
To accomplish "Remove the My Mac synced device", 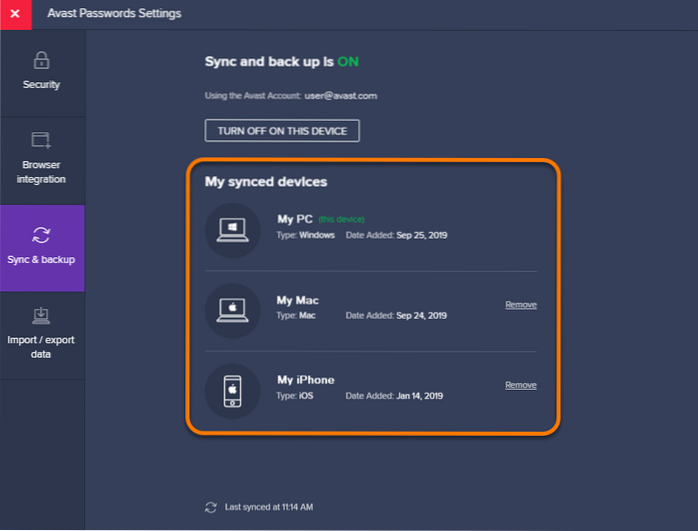I will pos(520,305).
